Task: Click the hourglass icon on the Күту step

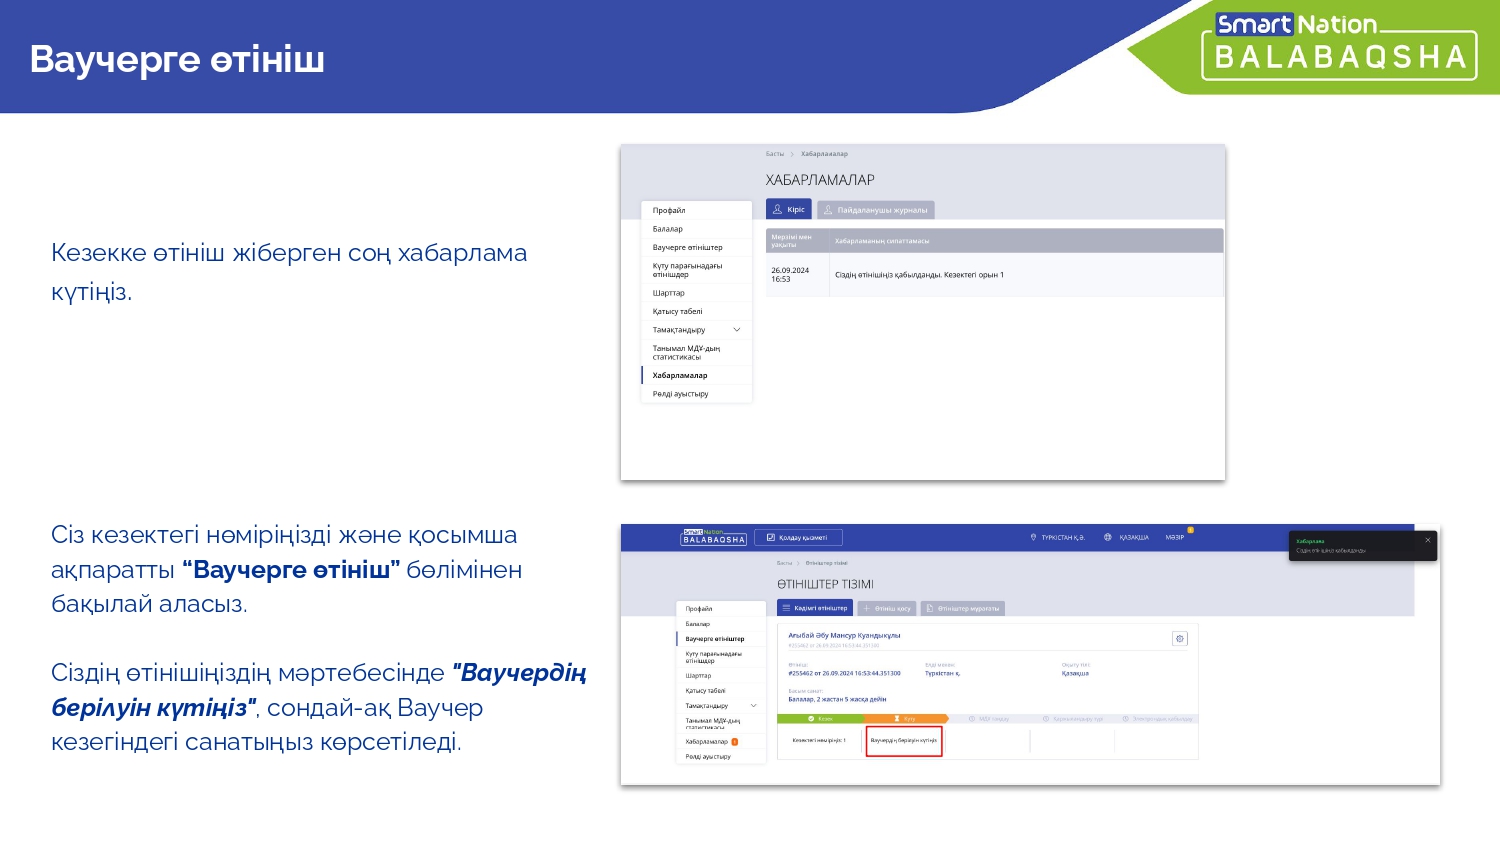Action: 896,719
